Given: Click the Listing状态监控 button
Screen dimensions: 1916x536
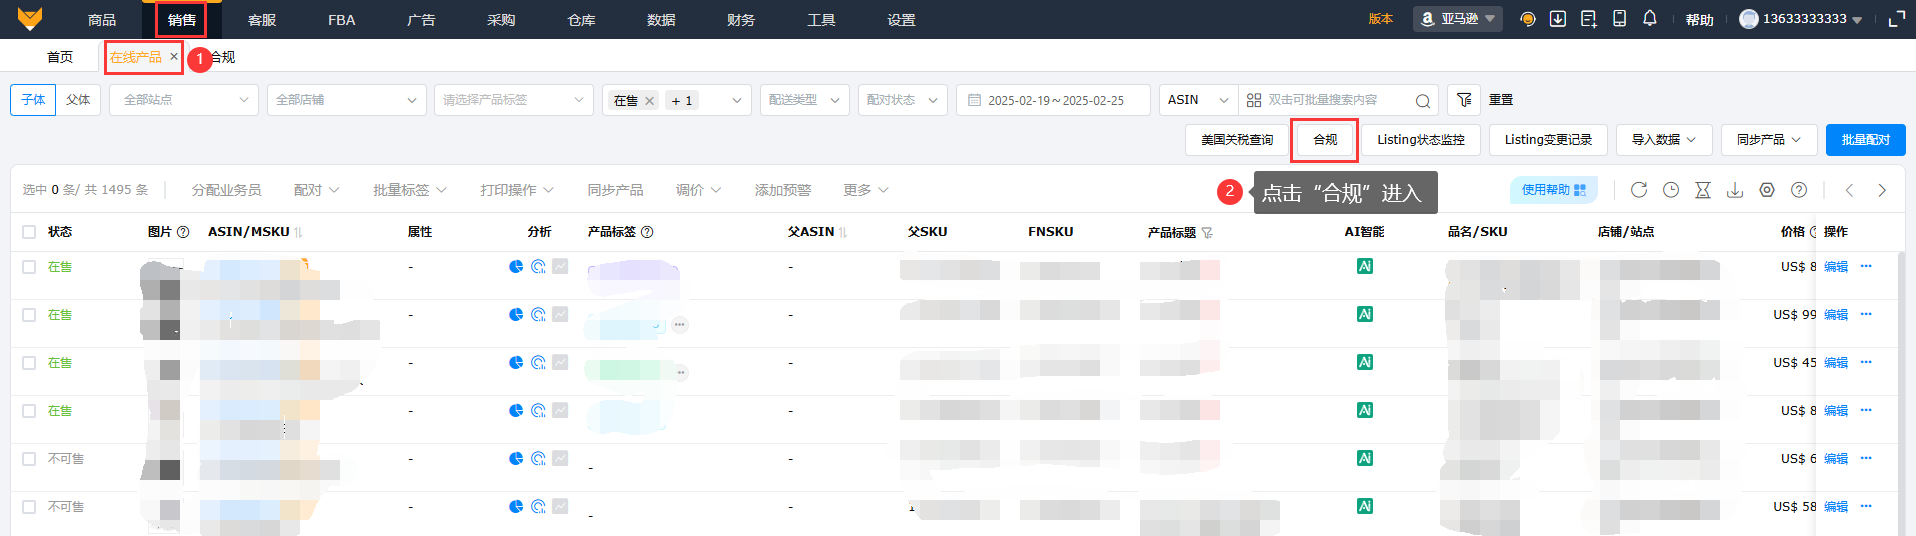Looking at the screenshot, I should 1421,140.
